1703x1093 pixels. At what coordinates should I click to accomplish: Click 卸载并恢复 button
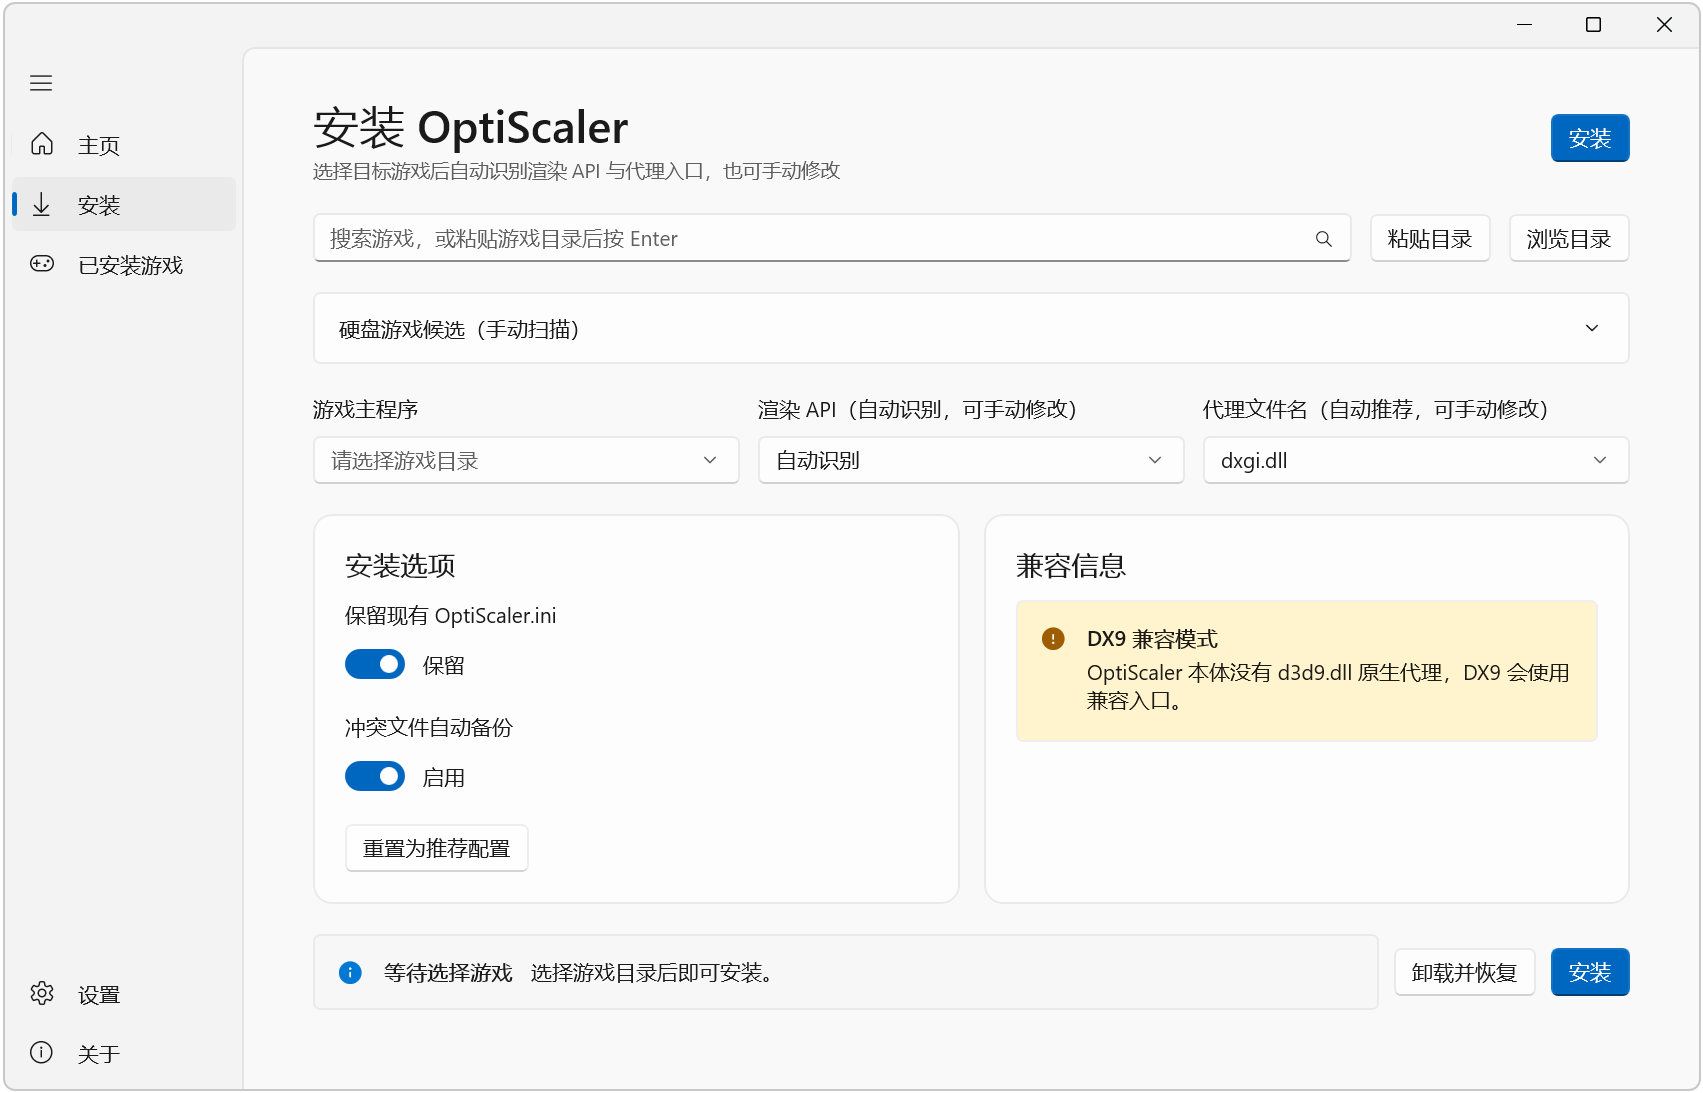click(1465, 972)
